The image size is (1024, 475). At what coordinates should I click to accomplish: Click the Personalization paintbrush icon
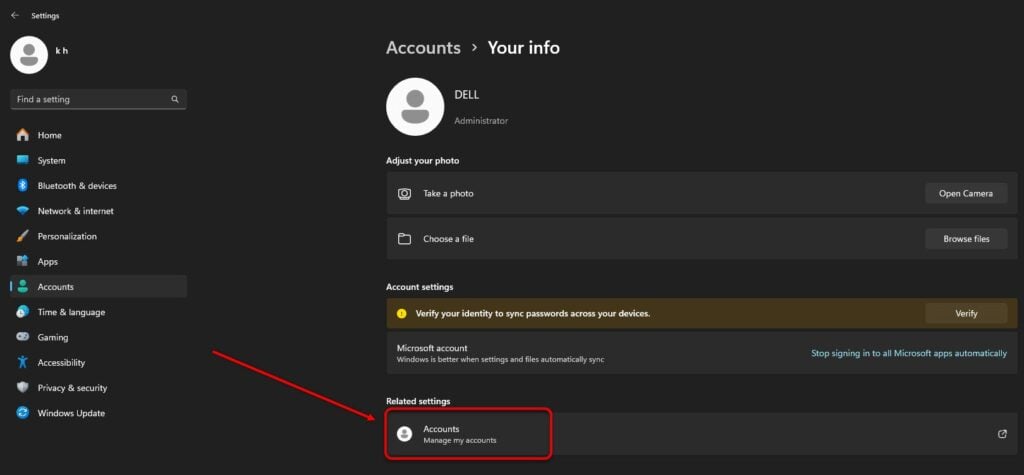coord(23,236)
